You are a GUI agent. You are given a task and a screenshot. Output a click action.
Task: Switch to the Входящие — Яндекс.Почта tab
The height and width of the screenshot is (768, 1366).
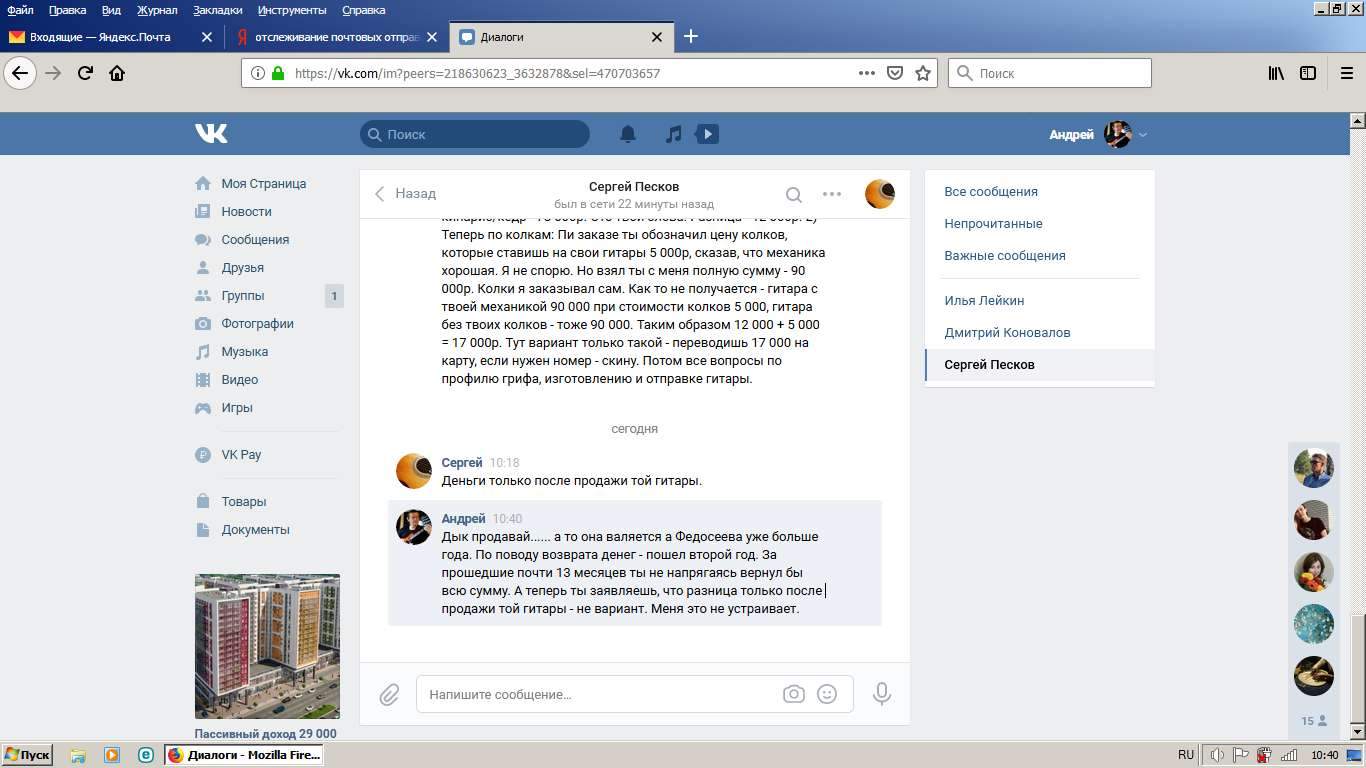tap(100, 37)
